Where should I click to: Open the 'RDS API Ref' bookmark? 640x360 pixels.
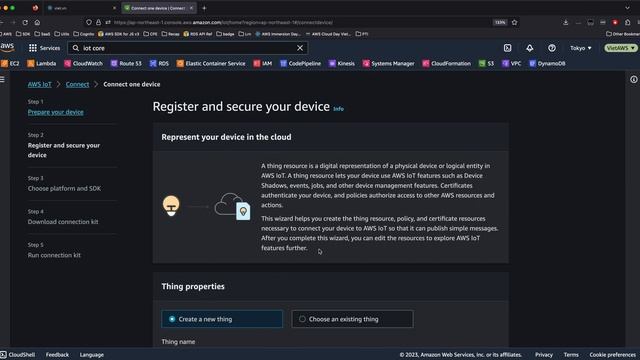click(x=198, y=34)
